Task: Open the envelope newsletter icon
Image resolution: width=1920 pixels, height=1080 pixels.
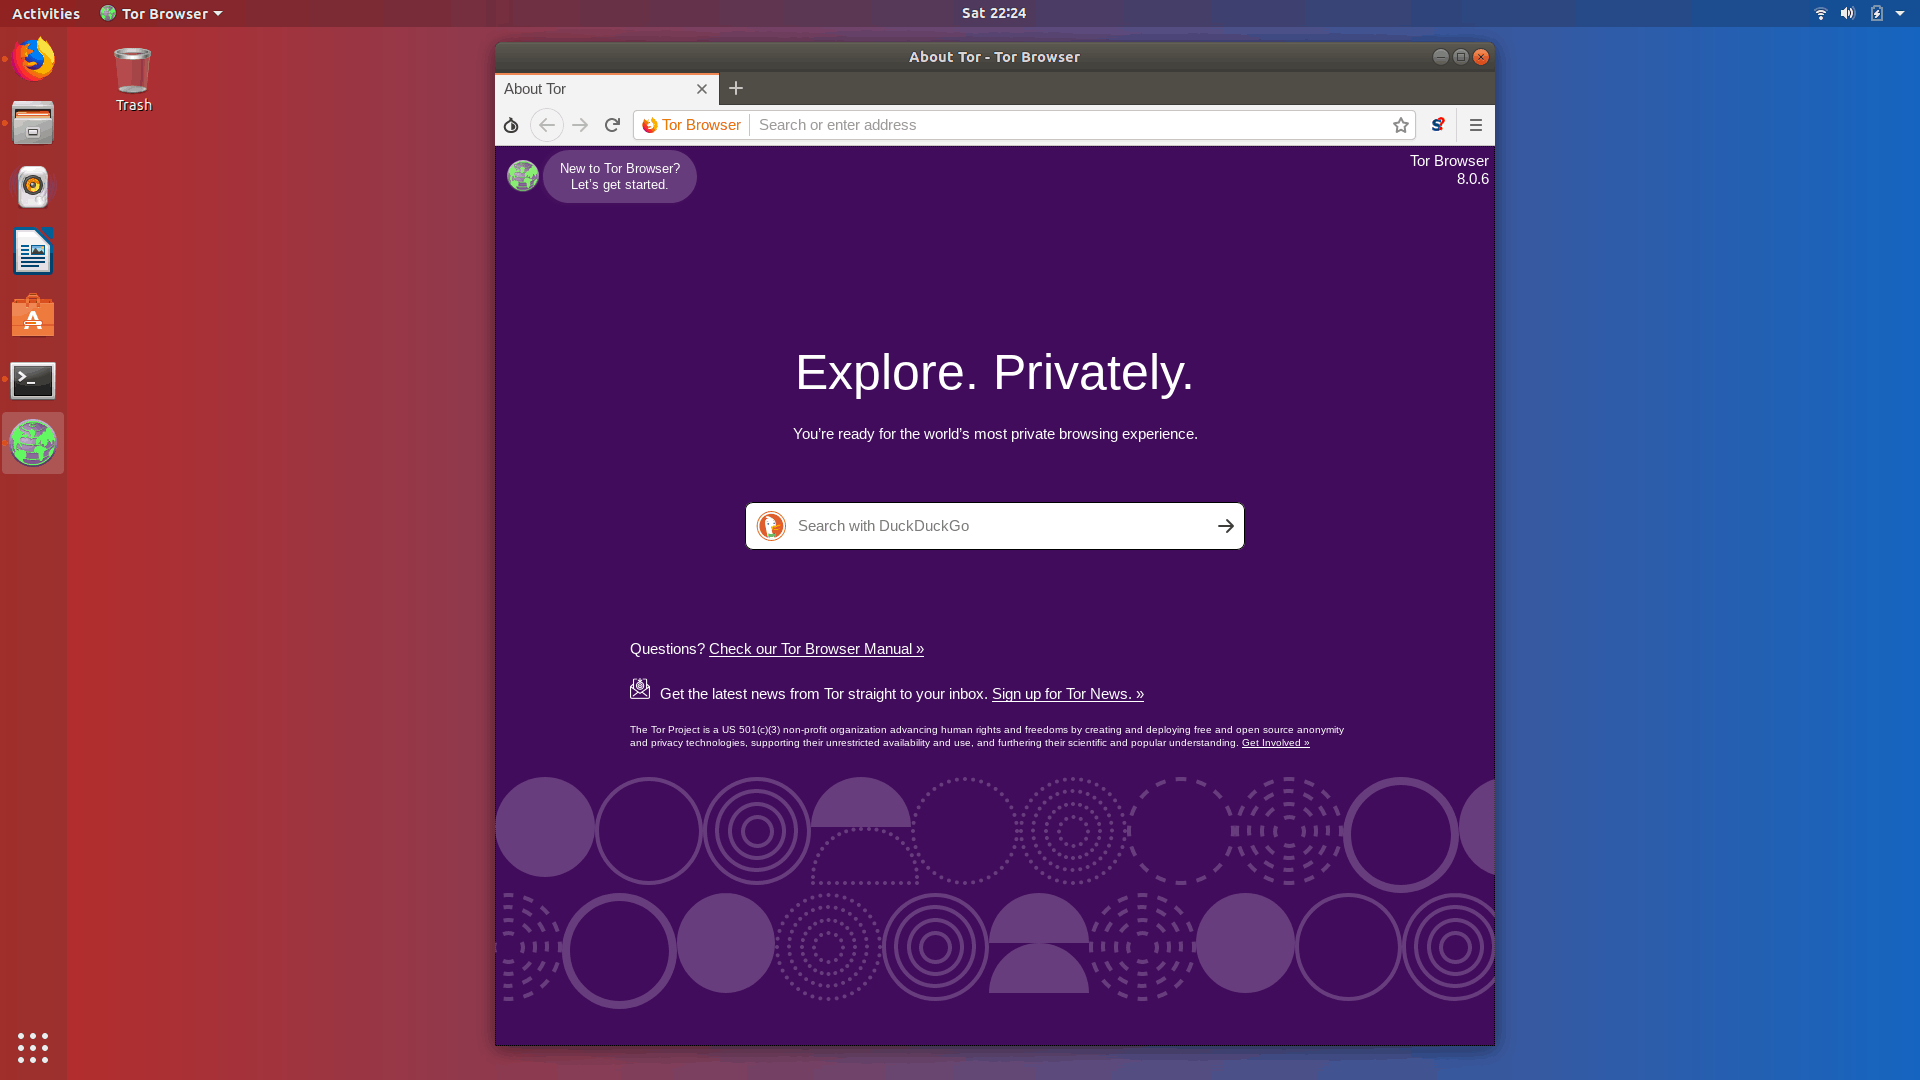Action: click(x=639, y=689)
